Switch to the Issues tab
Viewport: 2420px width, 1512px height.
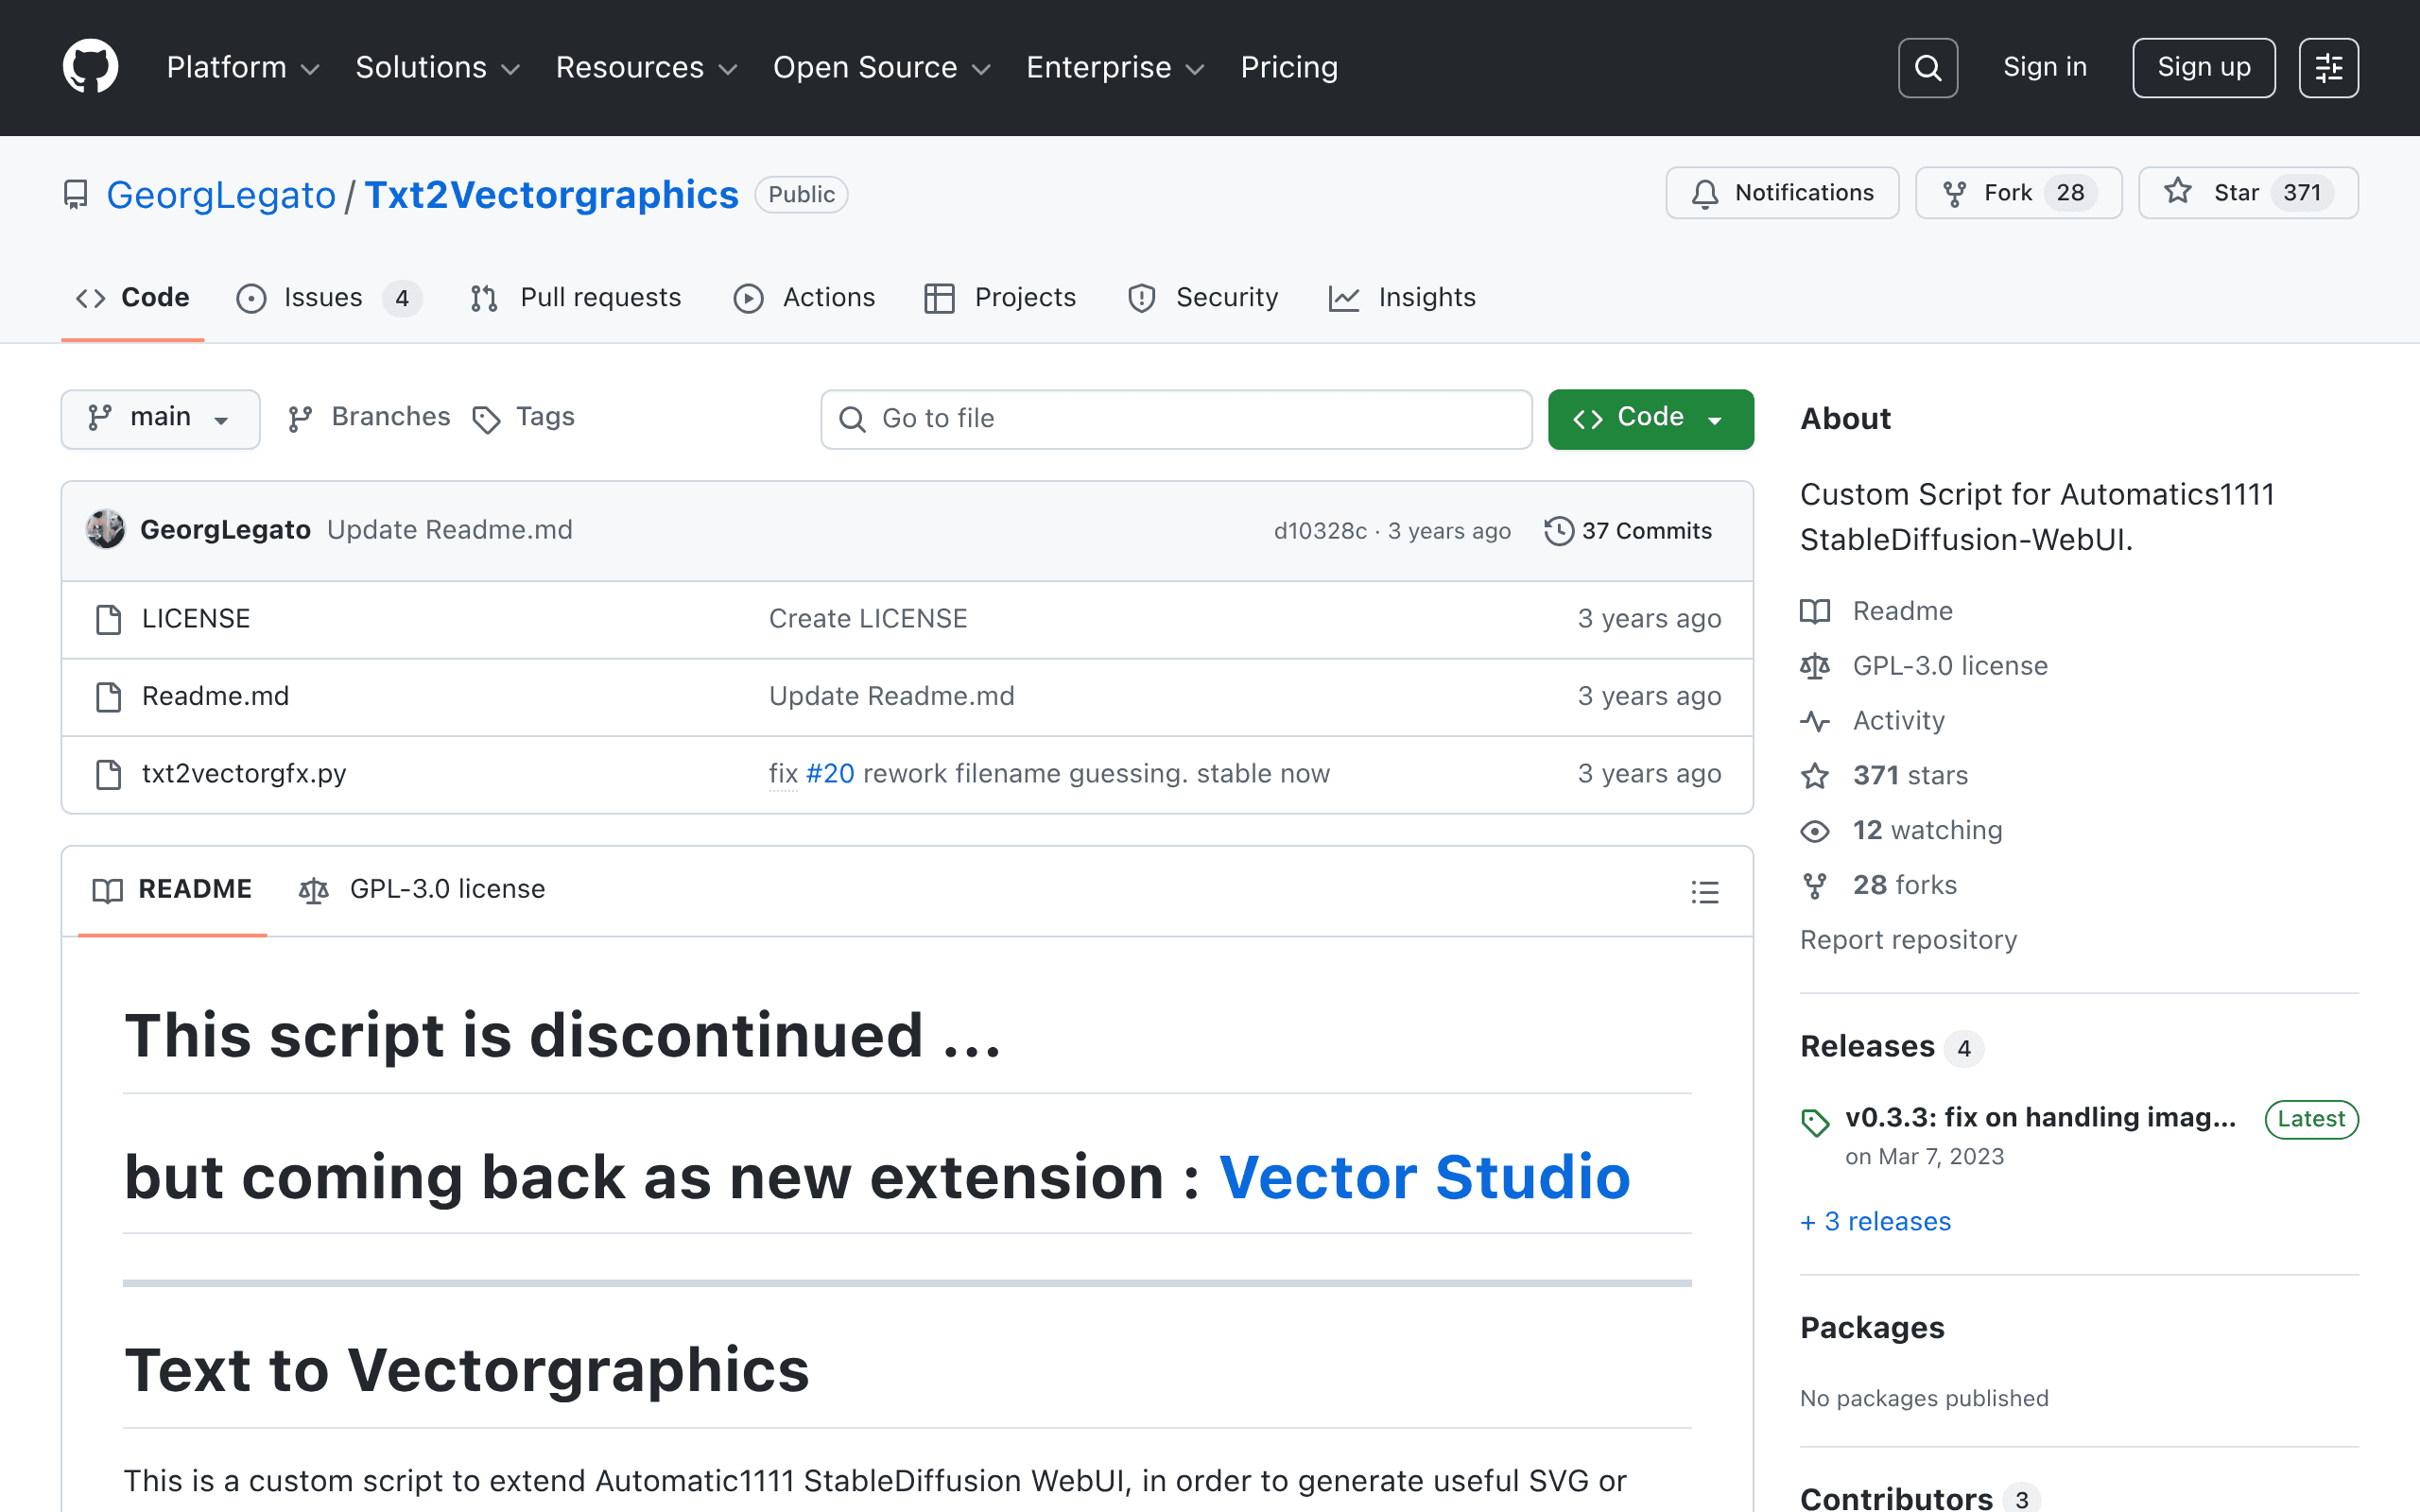coord(329,298)
